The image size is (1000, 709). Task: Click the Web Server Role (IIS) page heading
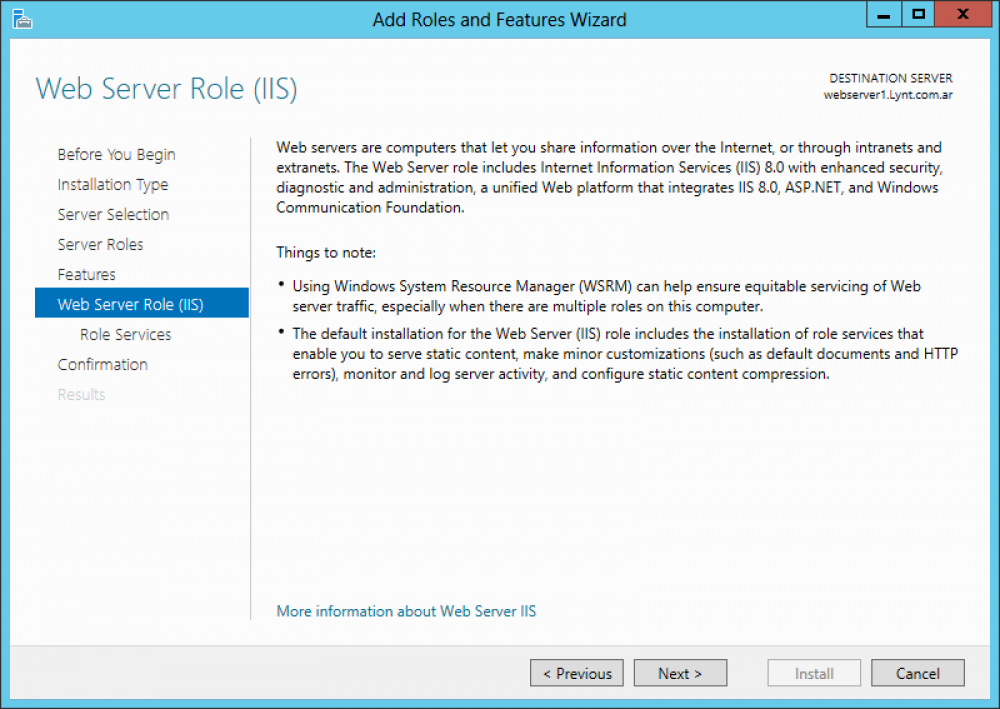[x=166, y=89]
